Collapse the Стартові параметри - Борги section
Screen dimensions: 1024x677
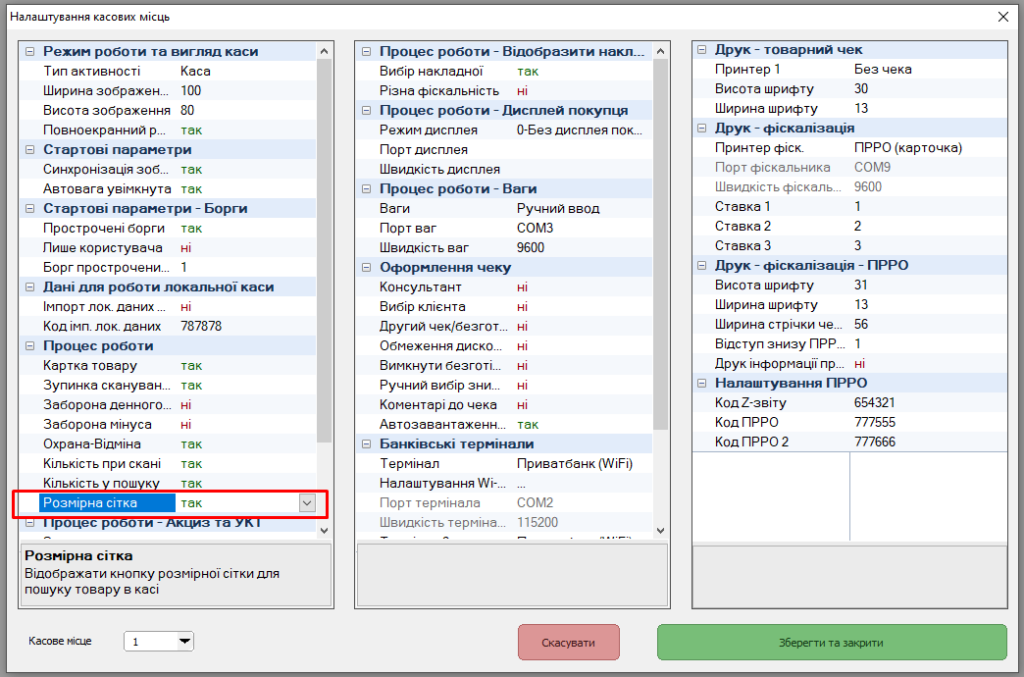coord(29,209)
